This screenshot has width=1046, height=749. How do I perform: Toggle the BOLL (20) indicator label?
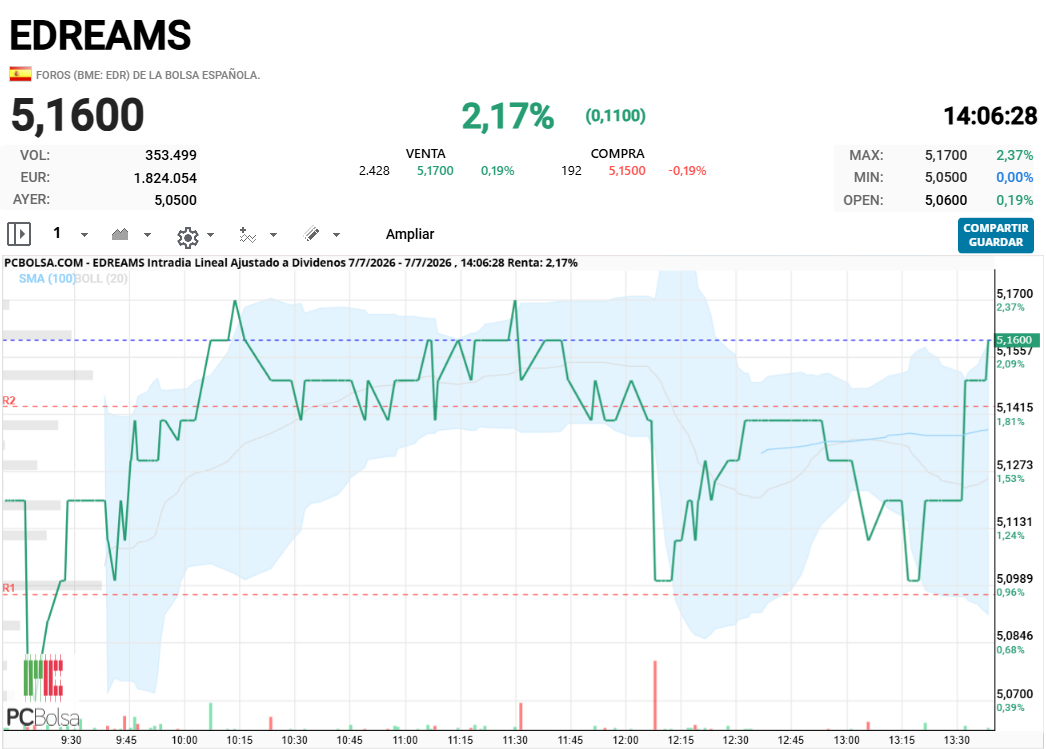[101, 278]
